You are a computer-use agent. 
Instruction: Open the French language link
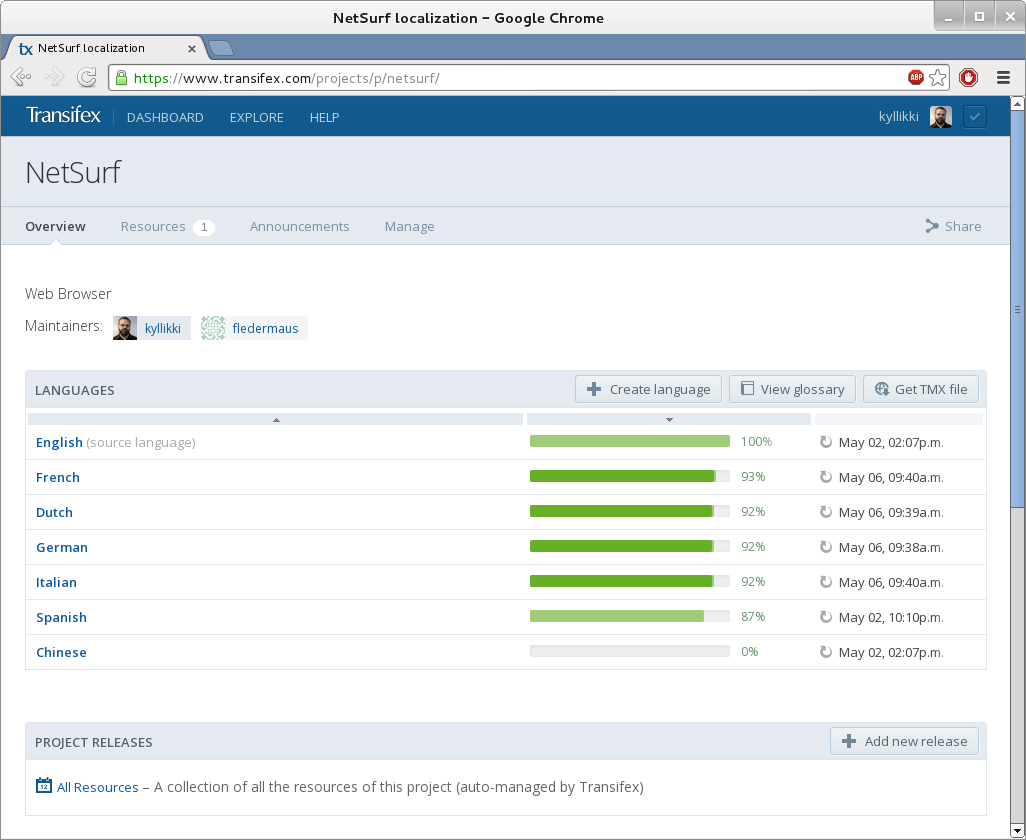pos(58,478)
